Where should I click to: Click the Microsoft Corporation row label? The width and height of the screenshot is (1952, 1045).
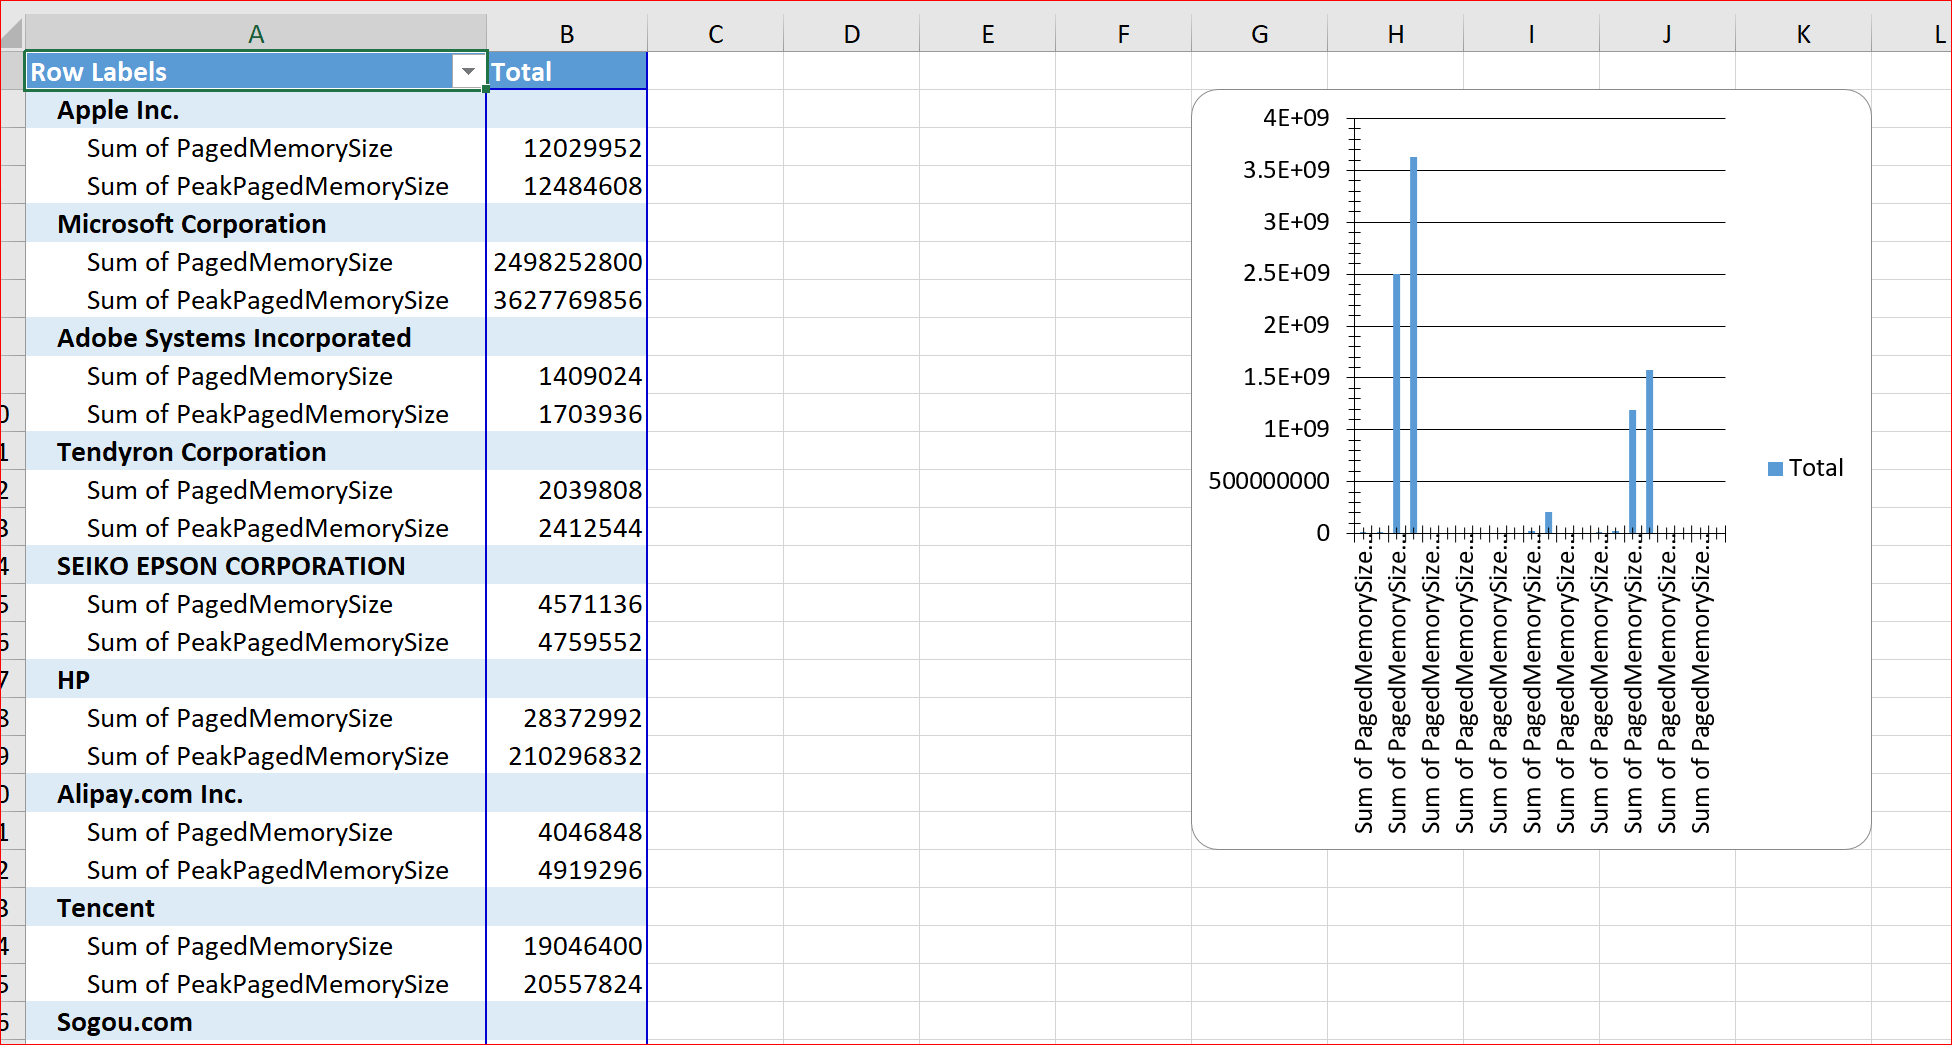tap(192, 224)
